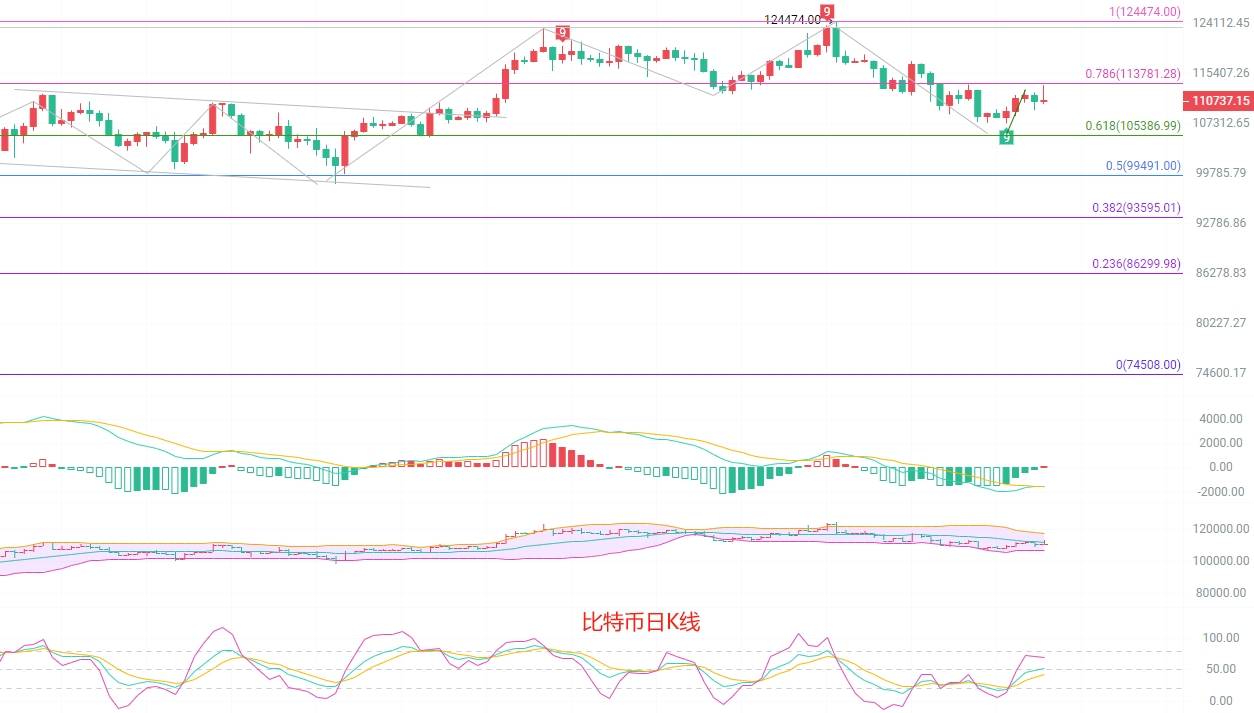Click the 80227.27 price axis label
Viewport: 1254px width, 713px height.
click(1219, 323)
